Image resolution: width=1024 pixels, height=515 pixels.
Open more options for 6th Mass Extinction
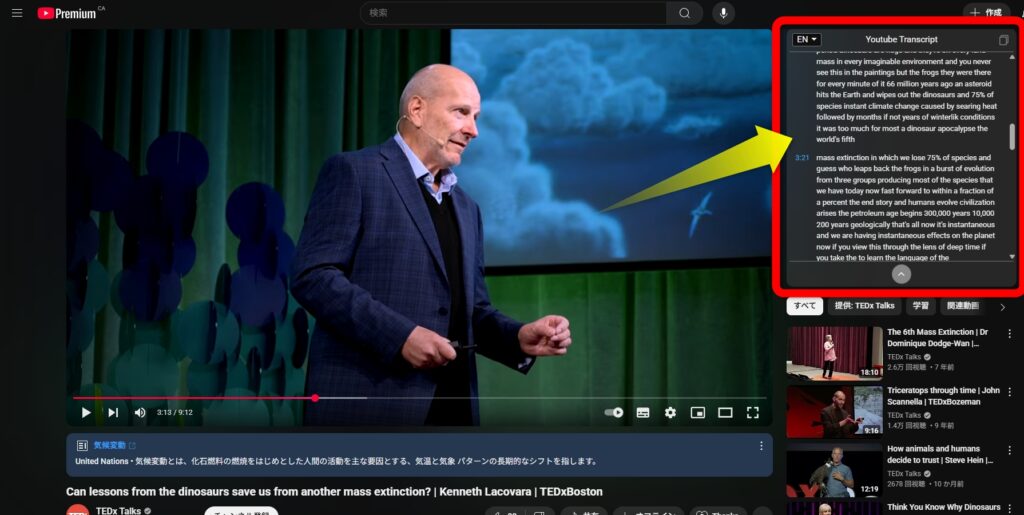[1010, 333]
